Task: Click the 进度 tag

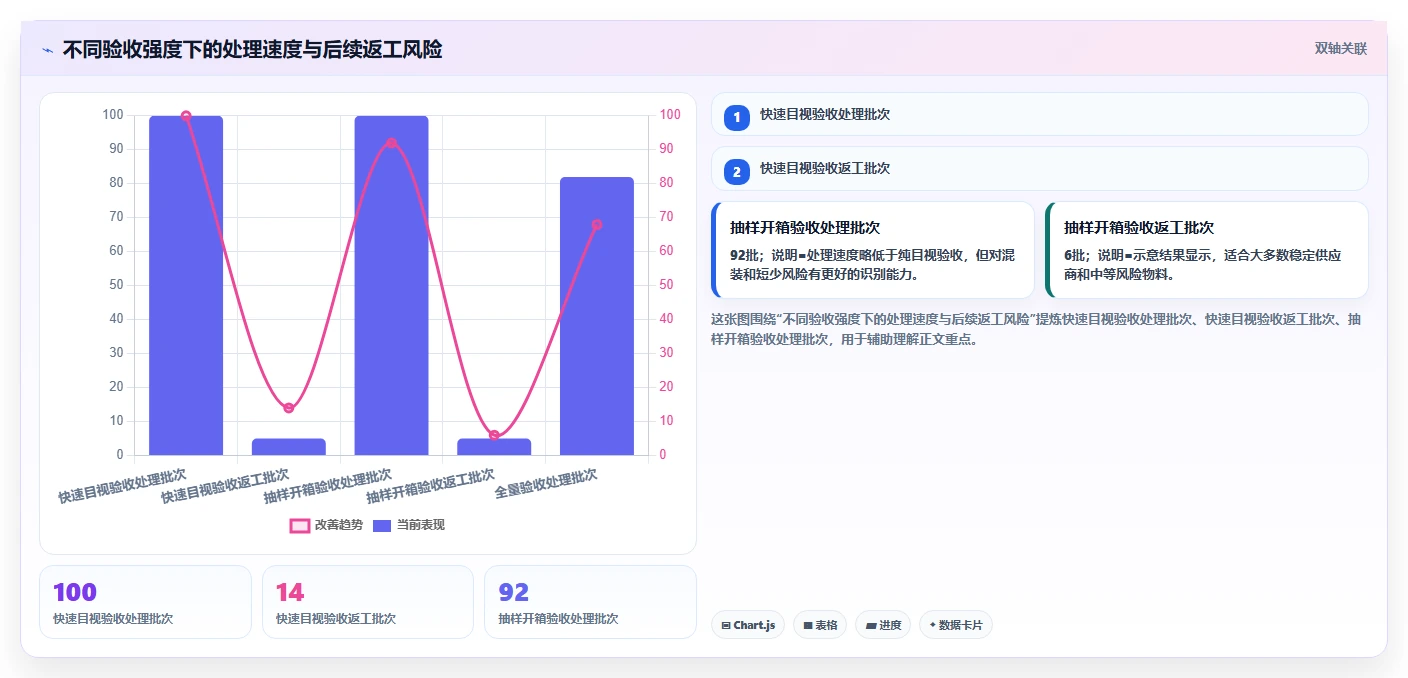Action: pos(883,625)
